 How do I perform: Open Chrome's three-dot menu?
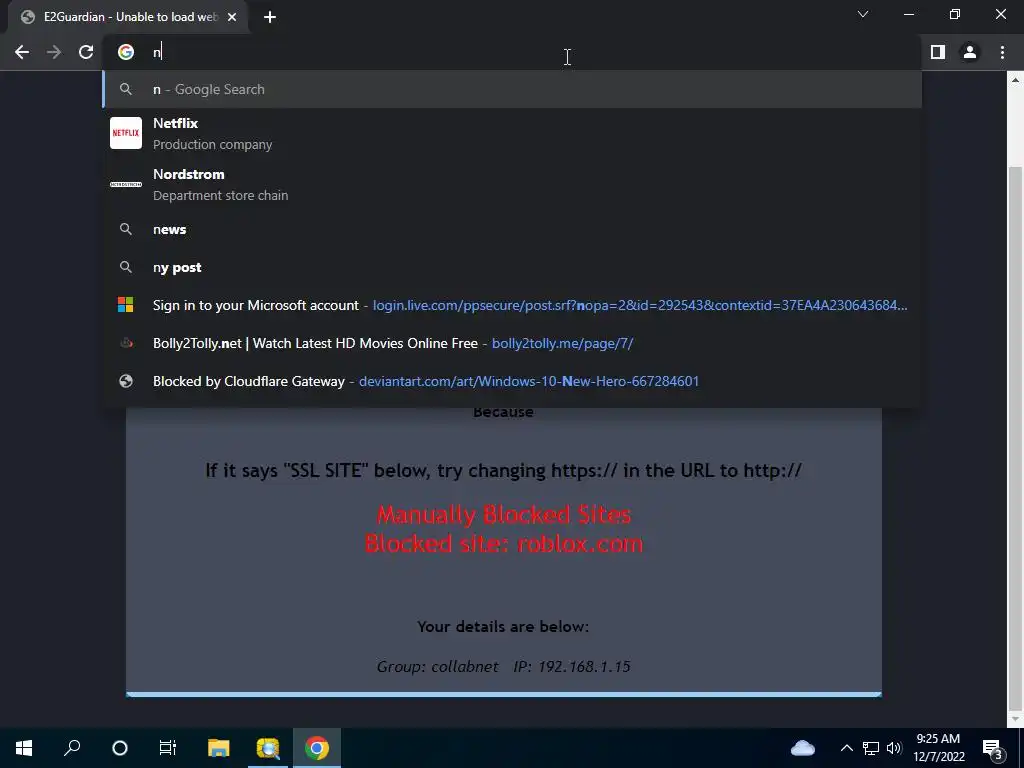(x=1002, y=52)
